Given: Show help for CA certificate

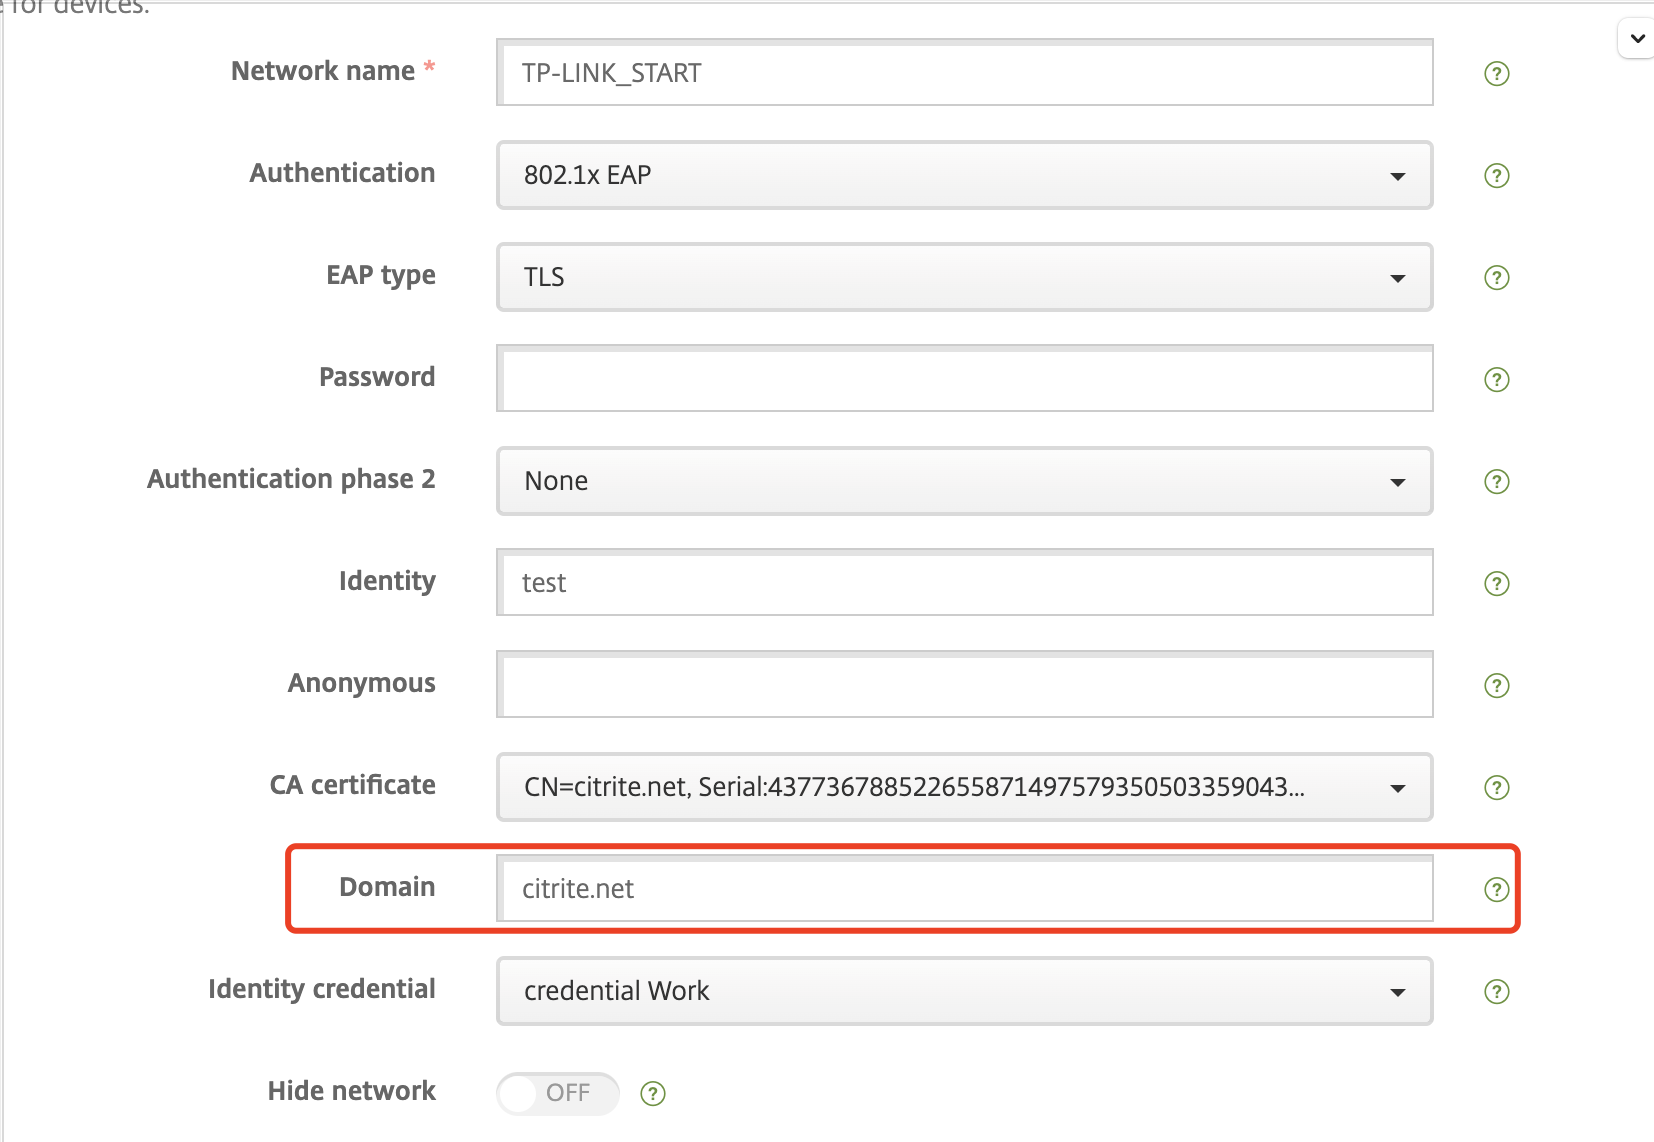Looking at the screenshot, I should [1496, 788].
